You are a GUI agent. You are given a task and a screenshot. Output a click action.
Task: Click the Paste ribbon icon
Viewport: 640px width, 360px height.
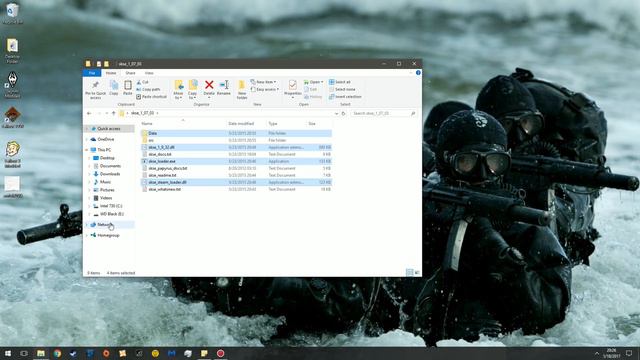(128, 88)
